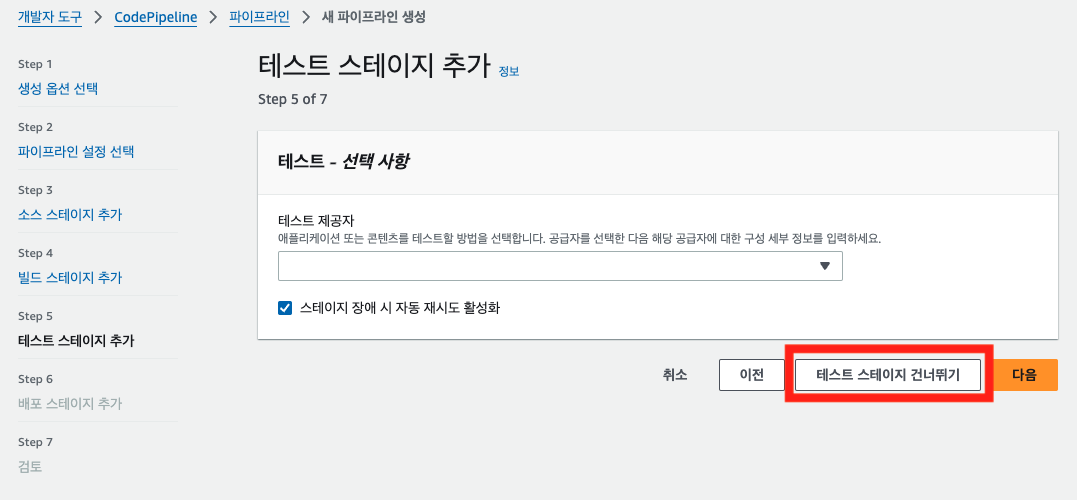
Task: Click the Step 5 of 7 text
Action: pos(293,99)
